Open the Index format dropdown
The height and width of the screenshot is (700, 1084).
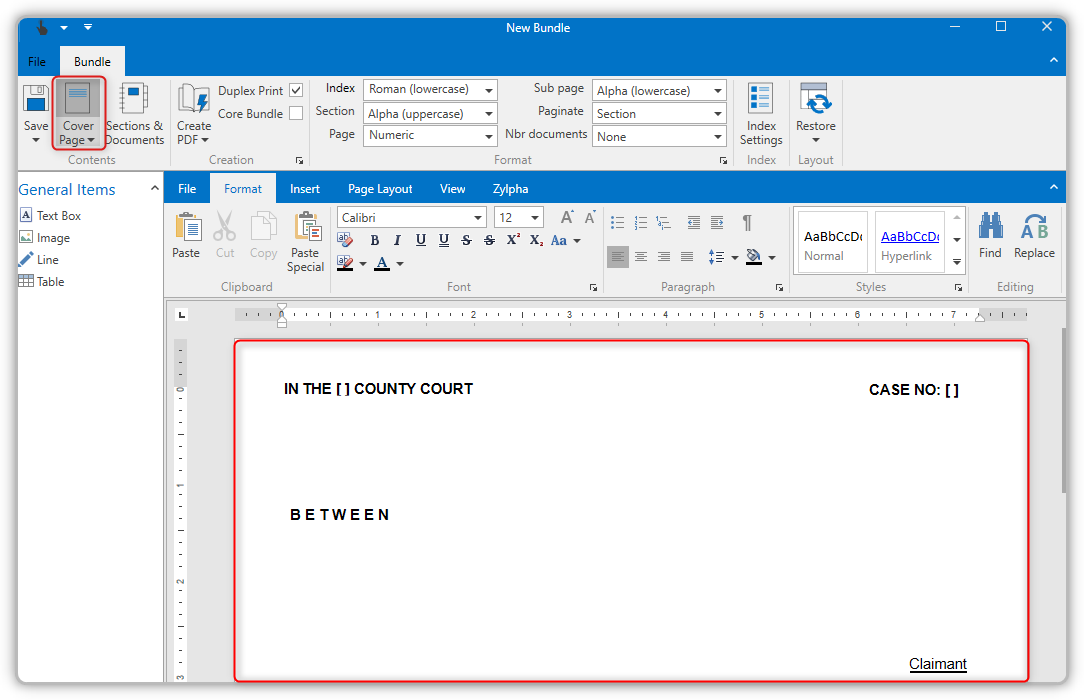(x=489, y=90)
